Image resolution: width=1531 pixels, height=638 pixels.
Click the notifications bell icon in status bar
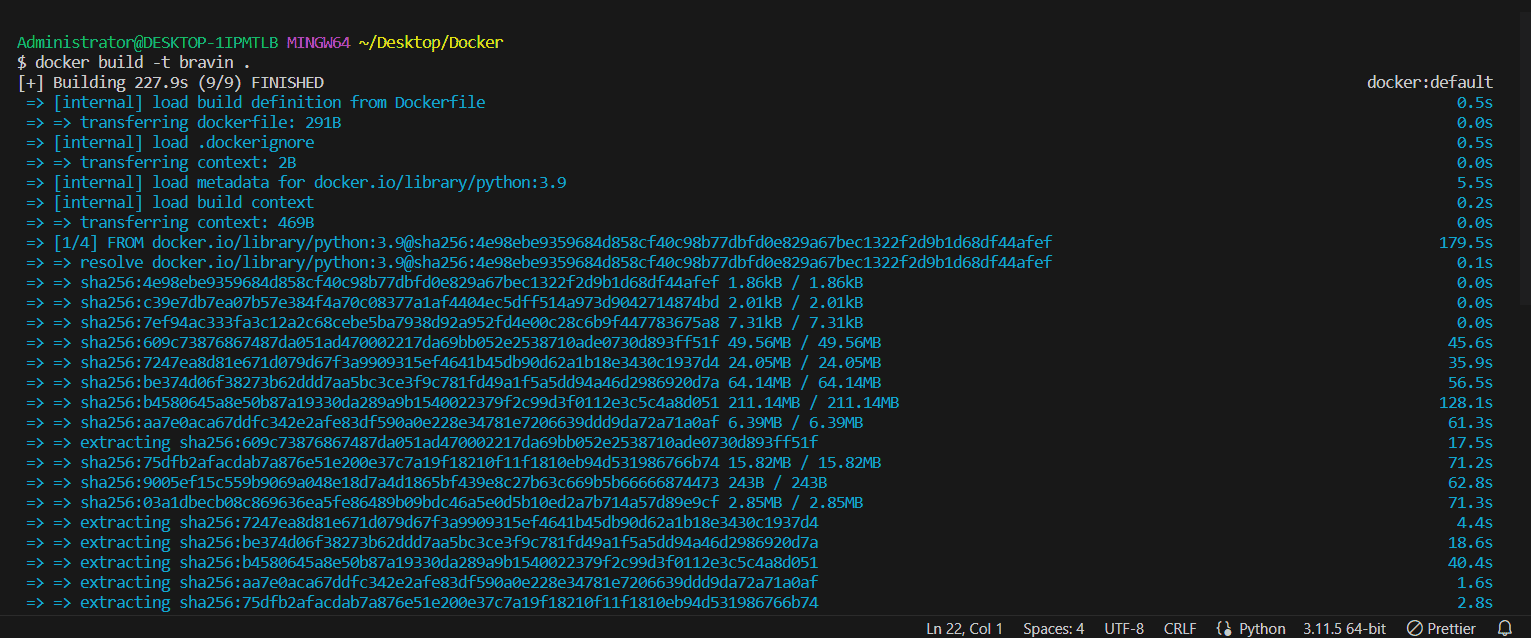1504,628
